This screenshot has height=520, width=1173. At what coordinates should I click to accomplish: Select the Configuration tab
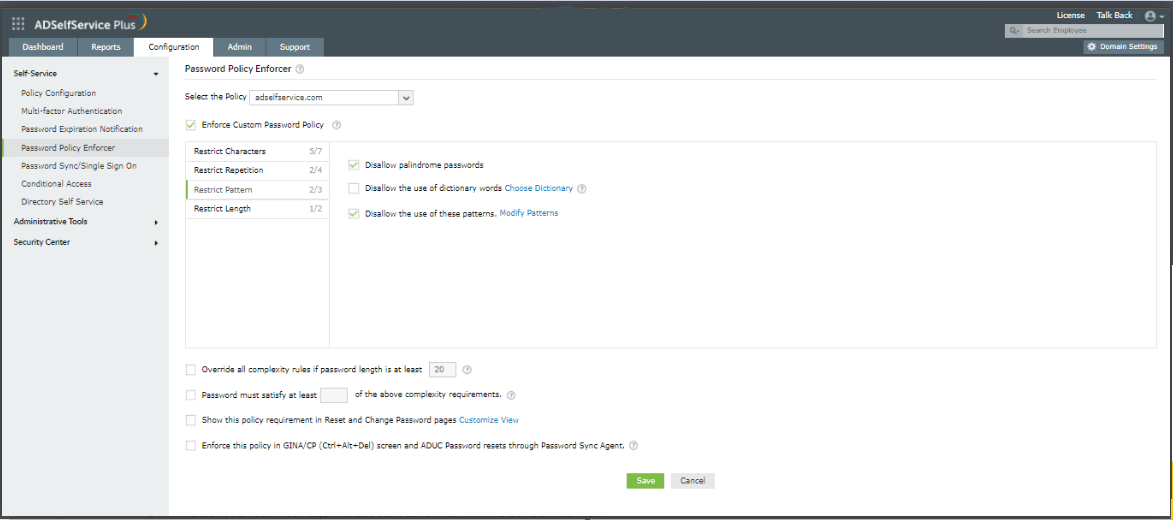pos(174,47)
